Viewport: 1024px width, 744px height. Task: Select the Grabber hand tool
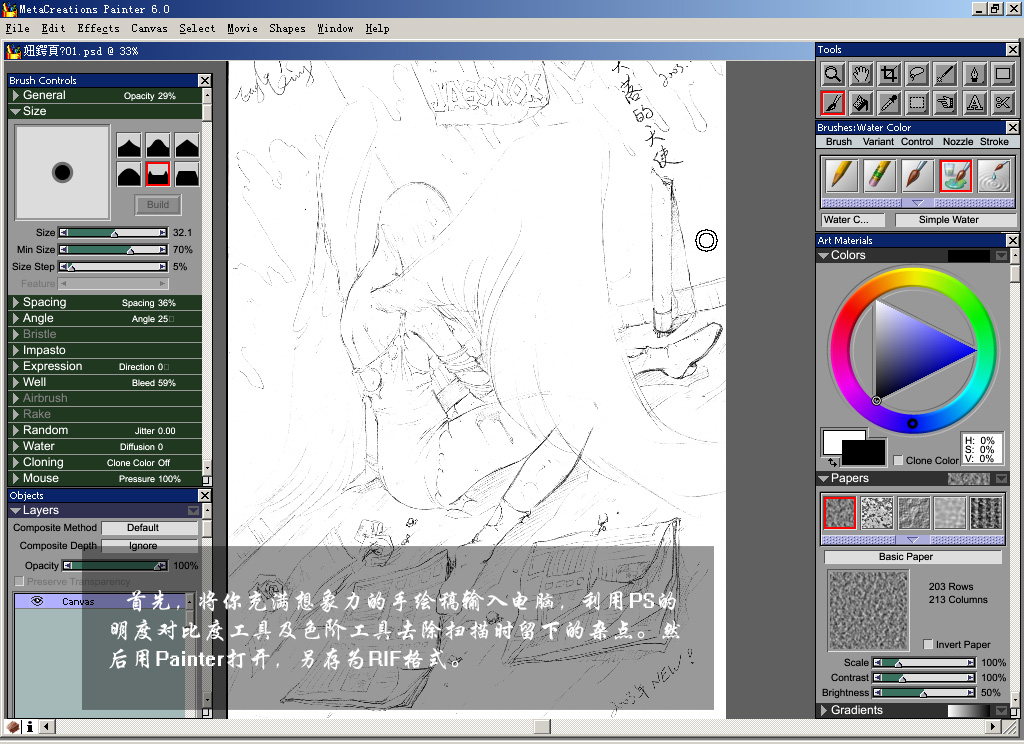pyautogui.click(x=861, y=74)
